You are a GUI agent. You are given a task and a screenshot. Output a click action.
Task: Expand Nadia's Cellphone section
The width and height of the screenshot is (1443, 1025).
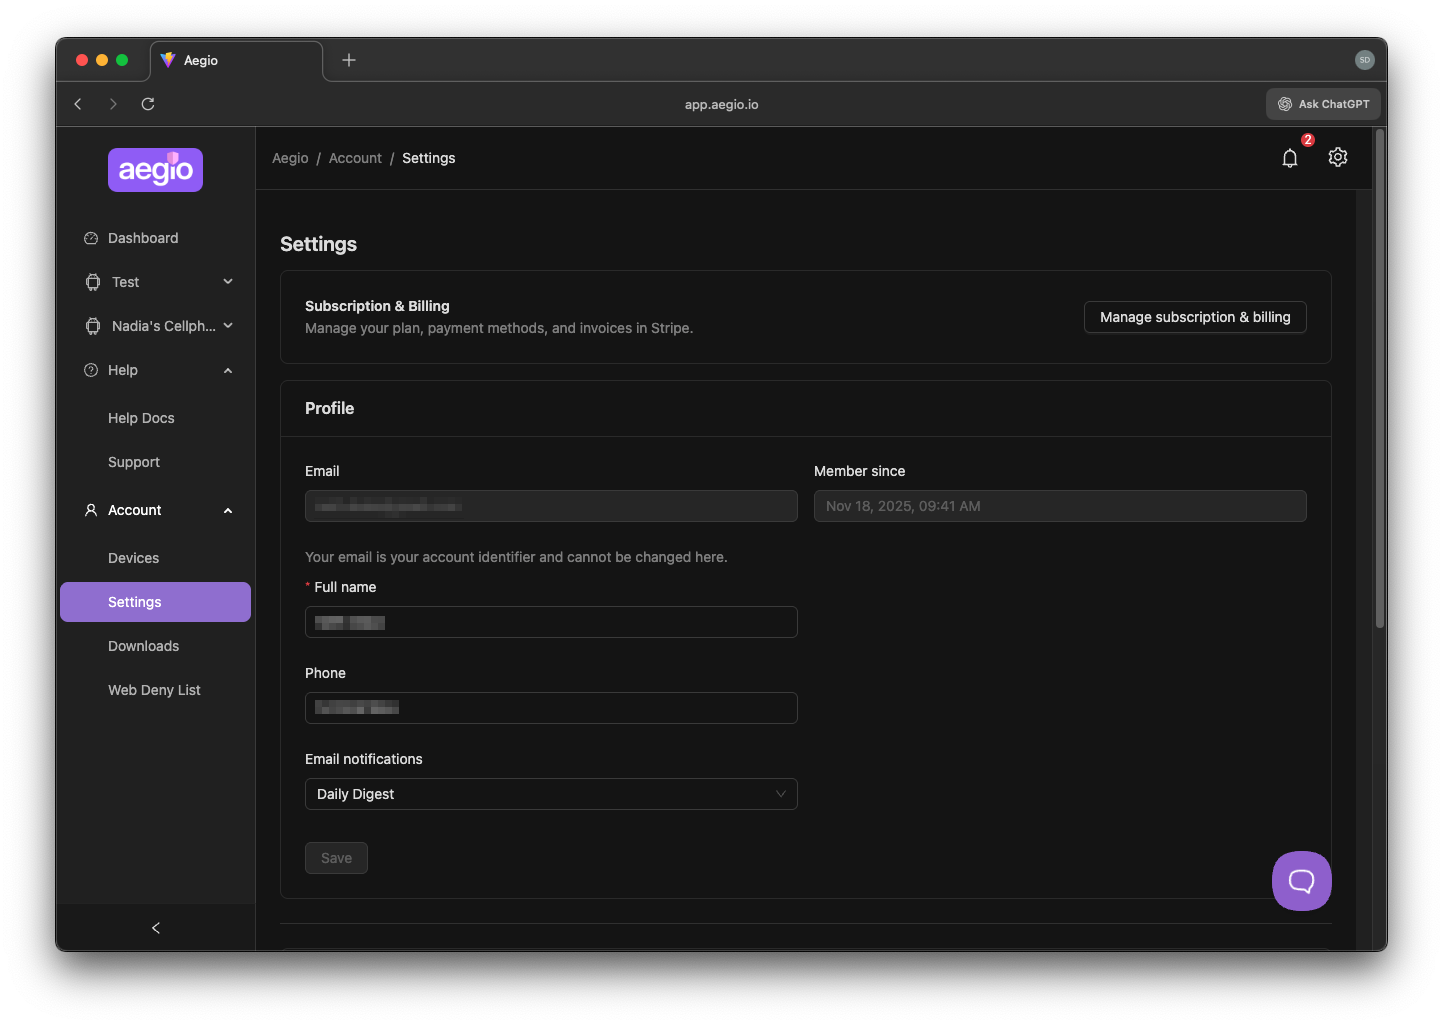tap(227, 326)
